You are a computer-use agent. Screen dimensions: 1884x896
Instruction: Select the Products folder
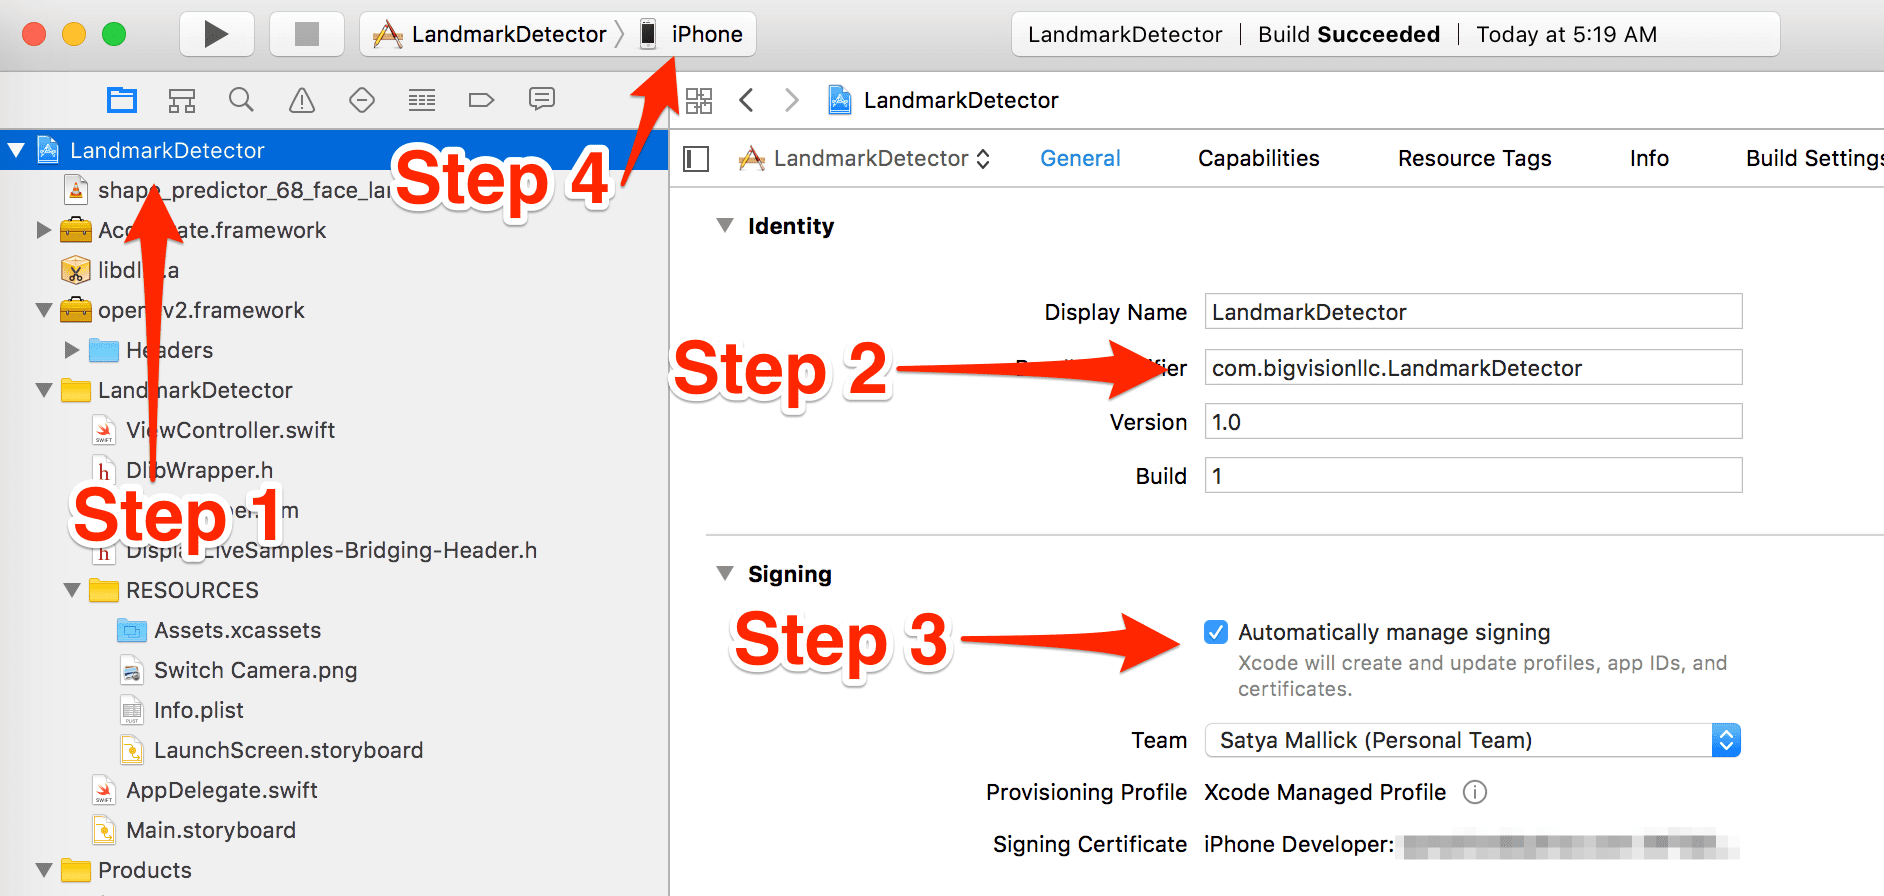click(126, 870)
